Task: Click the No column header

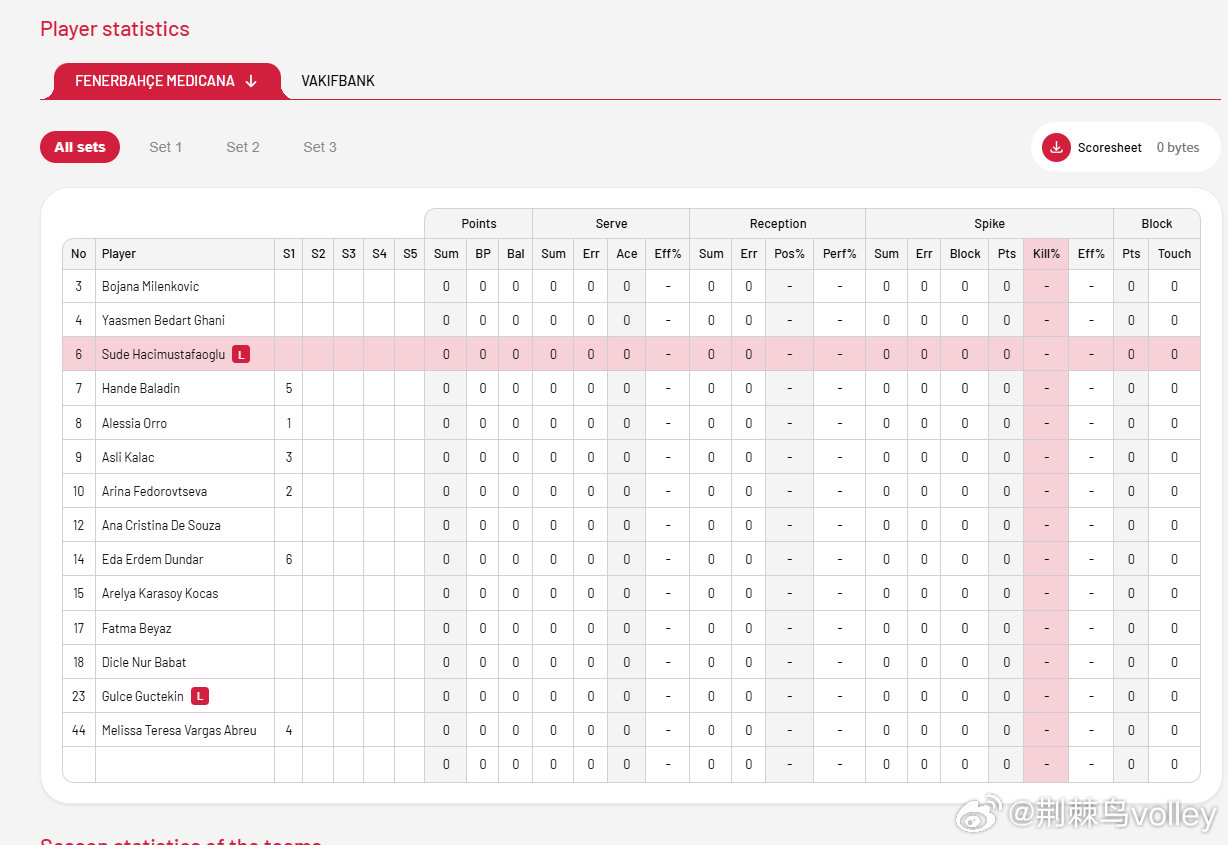Action: [79, 254]
